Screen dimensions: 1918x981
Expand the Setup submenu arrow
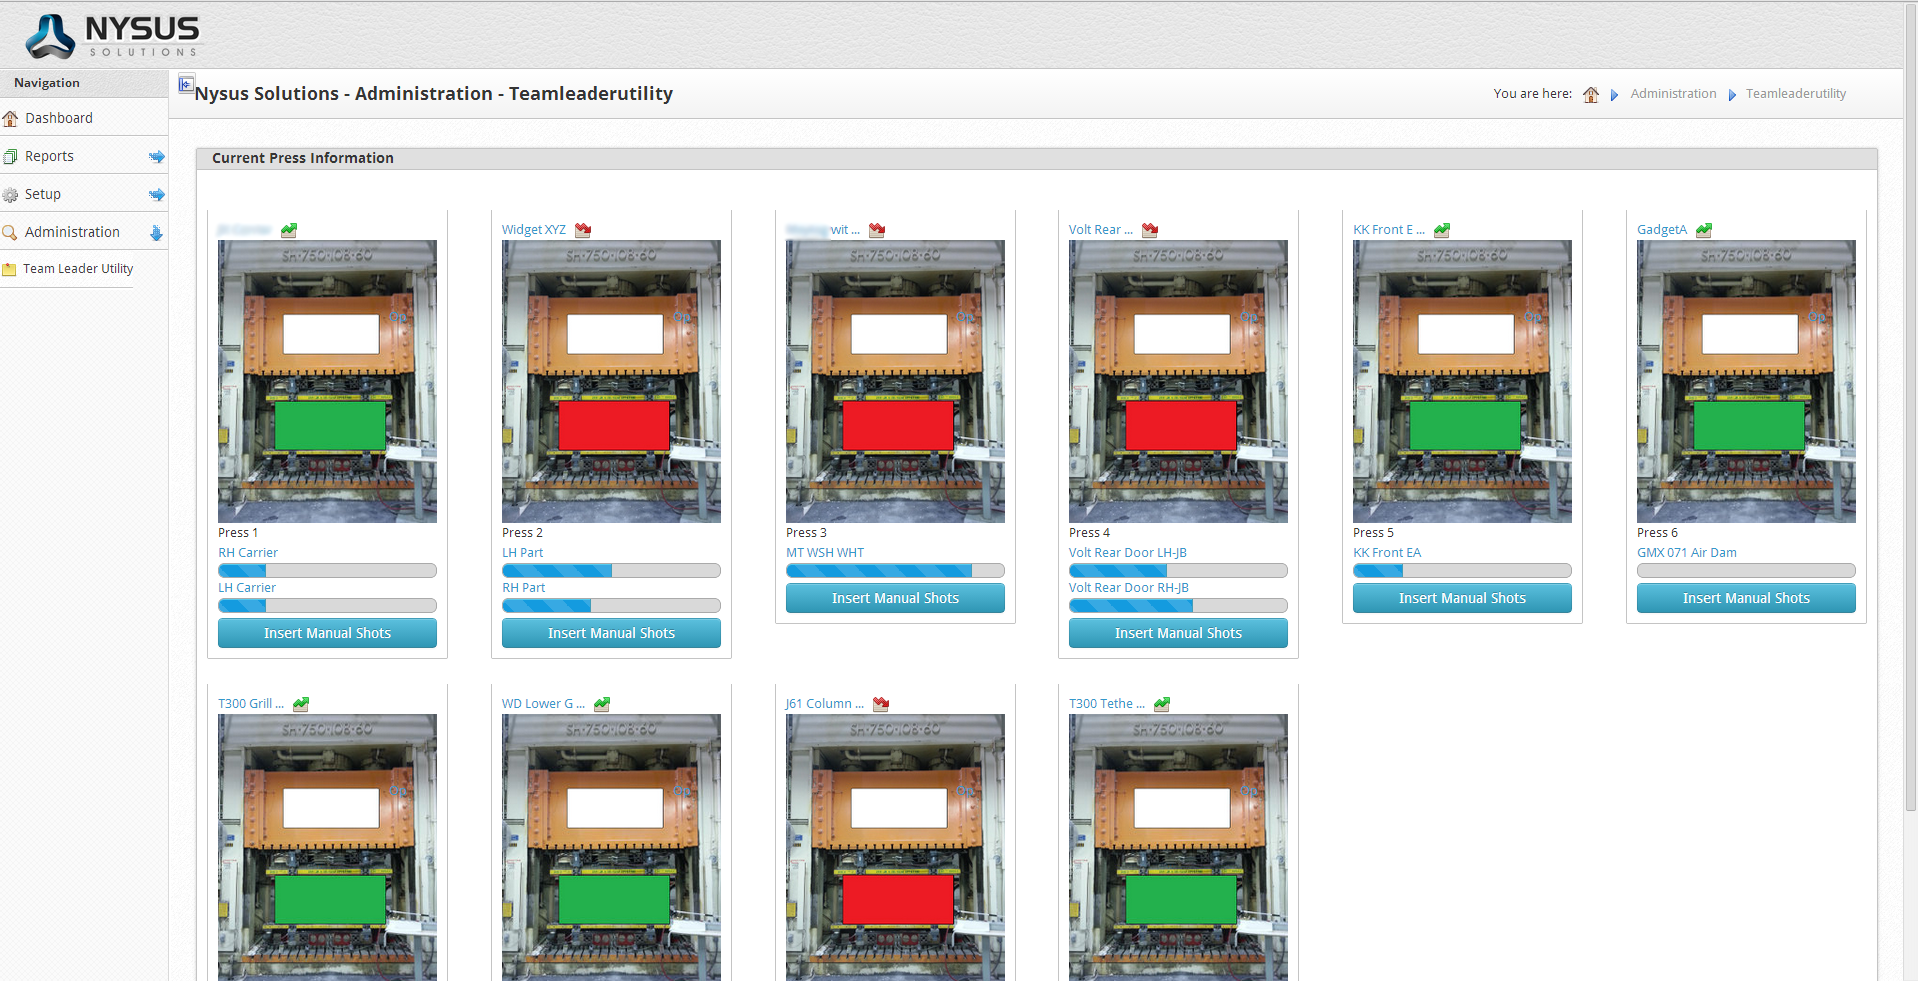pyautogui.click(x=156, y=195)
